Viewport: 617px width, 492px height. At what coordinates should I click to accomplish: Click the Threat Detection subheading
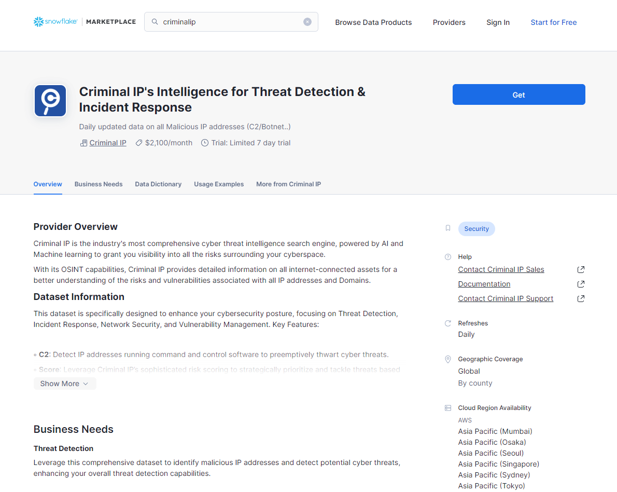(x=63, y=449)
